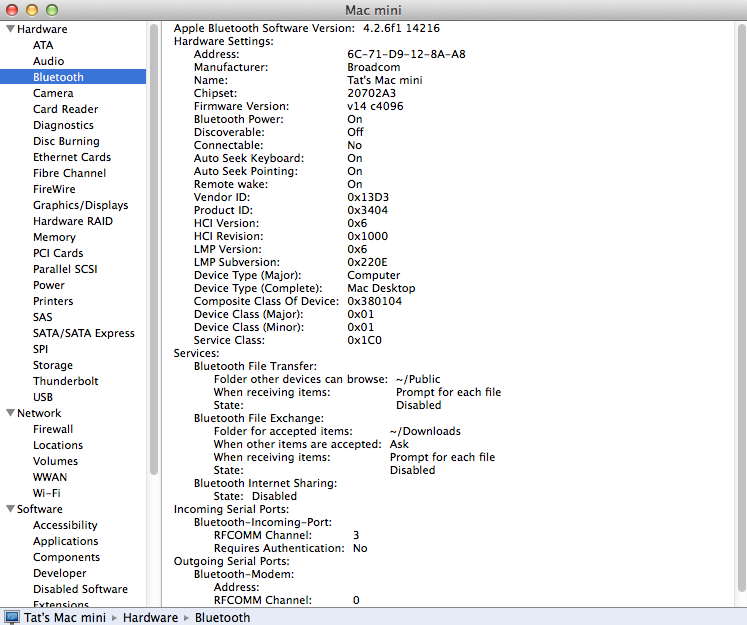This screenshot has width=747, height=625.
Task: Select USB in the Hardware list
Action: (x=43, y=397)
